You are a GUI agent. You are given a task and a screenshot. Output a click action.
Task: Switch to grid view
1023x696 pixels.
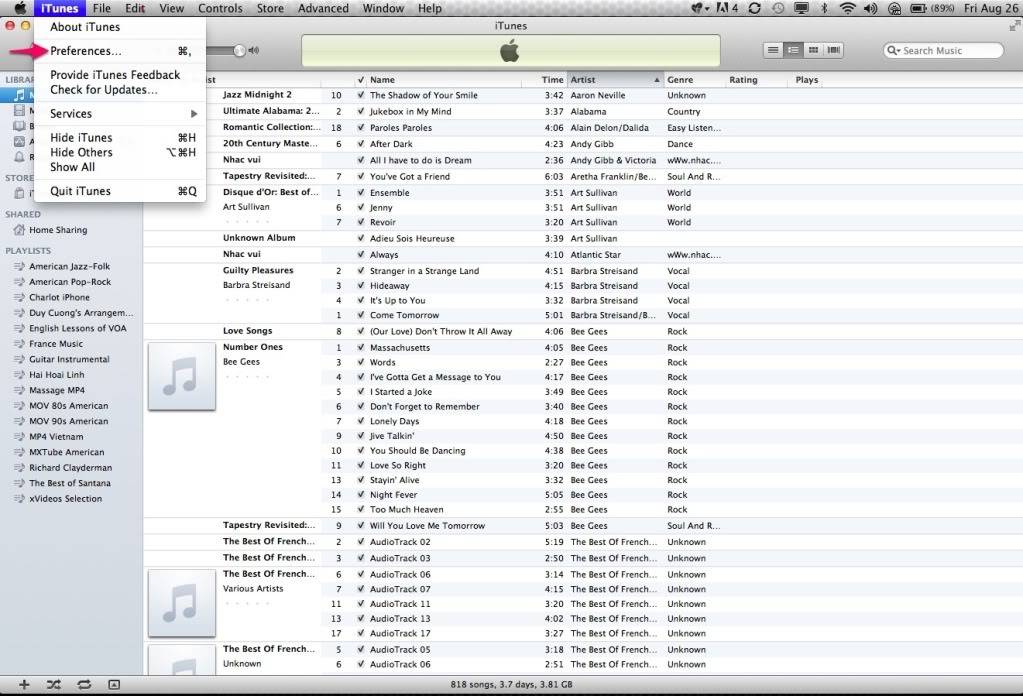click(x=814, y=50)
